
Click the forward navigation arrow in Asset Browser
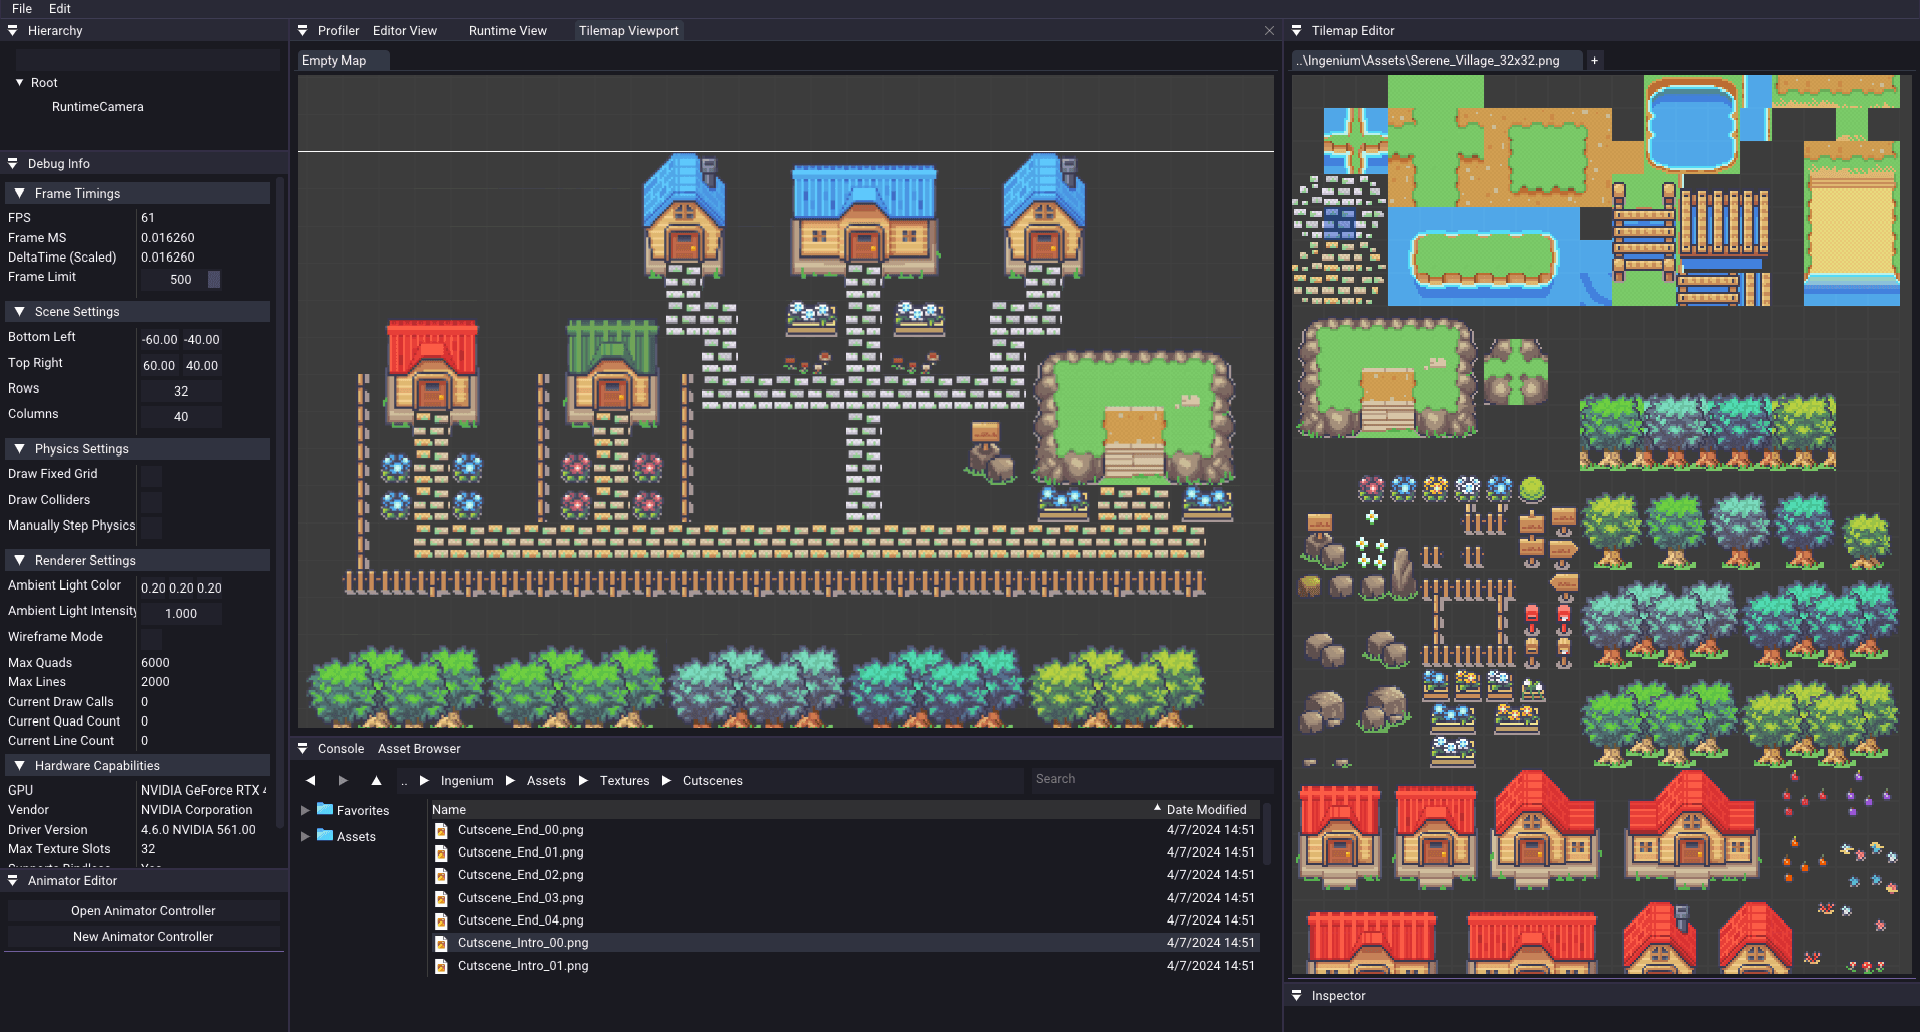pyautogui.click(x=343, y=780)
